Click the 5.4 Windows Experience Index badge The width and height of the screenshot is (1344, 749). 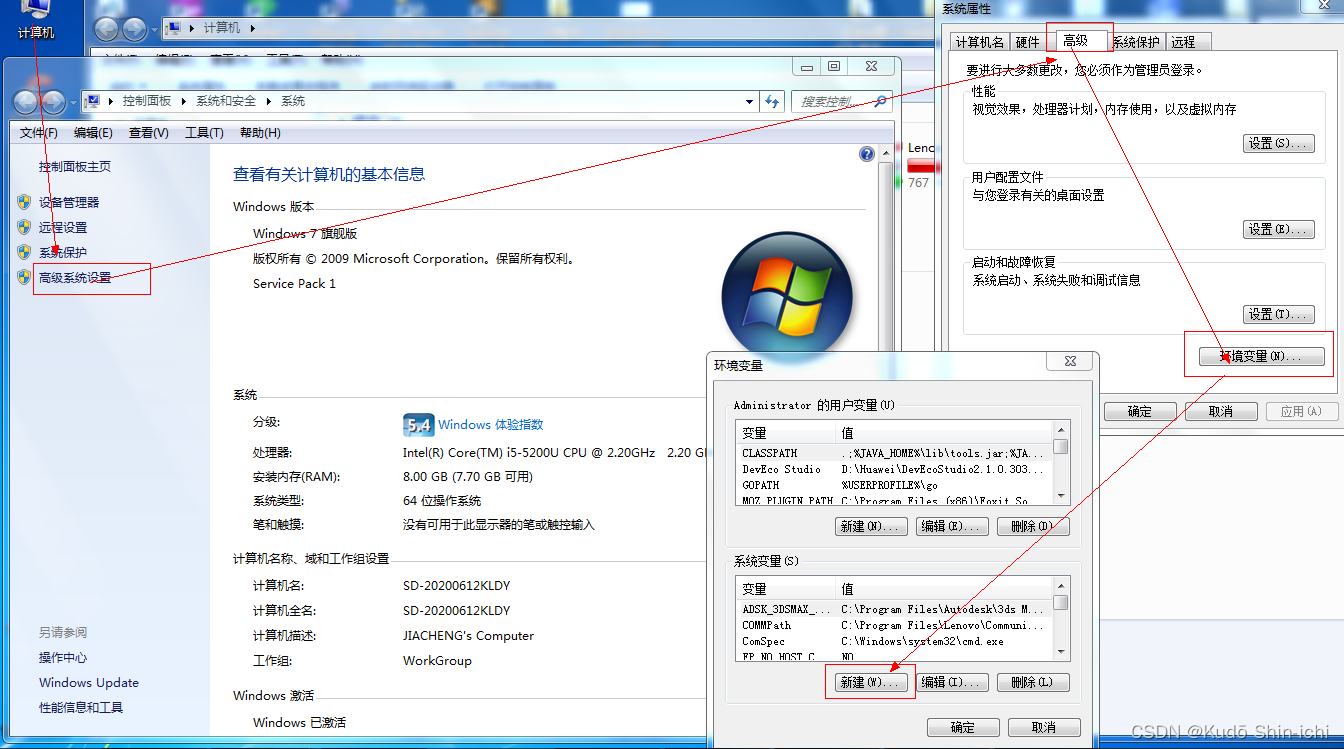click(x=417, y=425)
